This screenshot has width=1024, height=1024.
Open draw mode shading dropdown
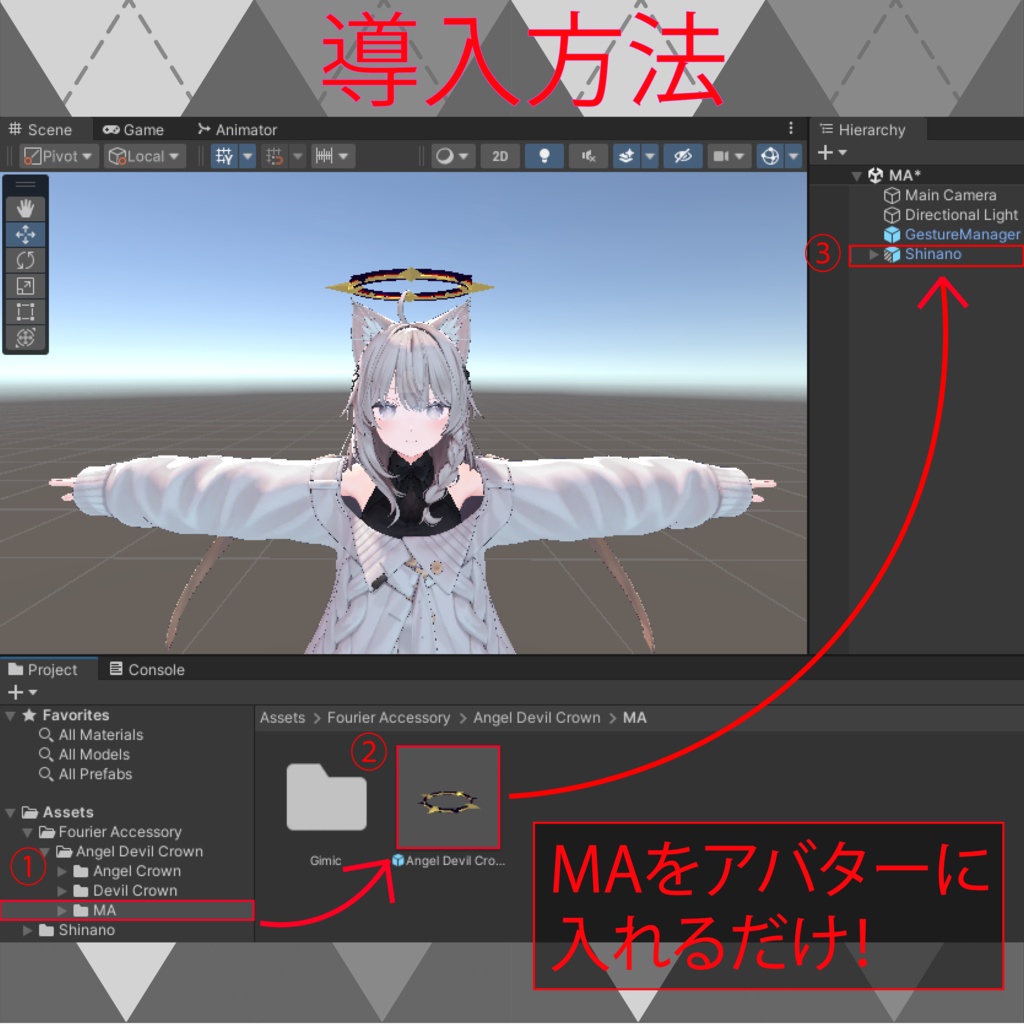pos(453,156)
